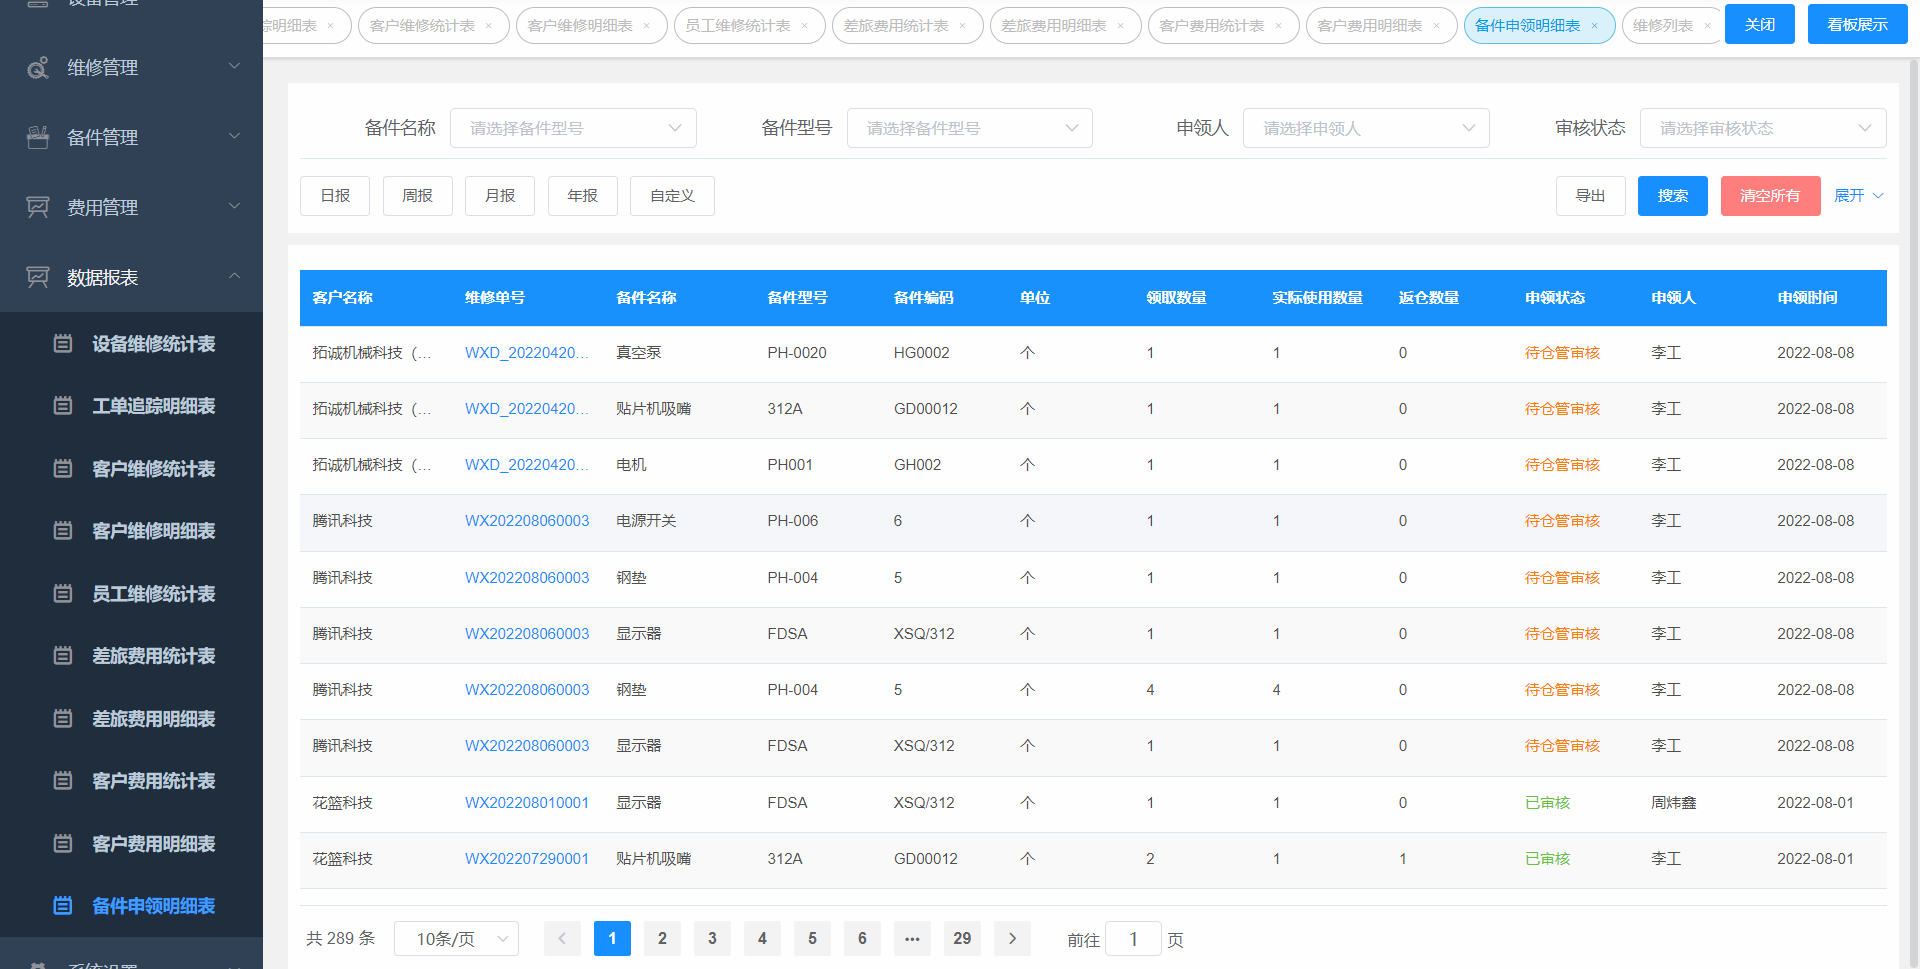Image resolution: width=1920 pixels, height=969 pixels.
Task: Switch to the 差旅费用统计表 tab
Action: (x=896, y=26)
